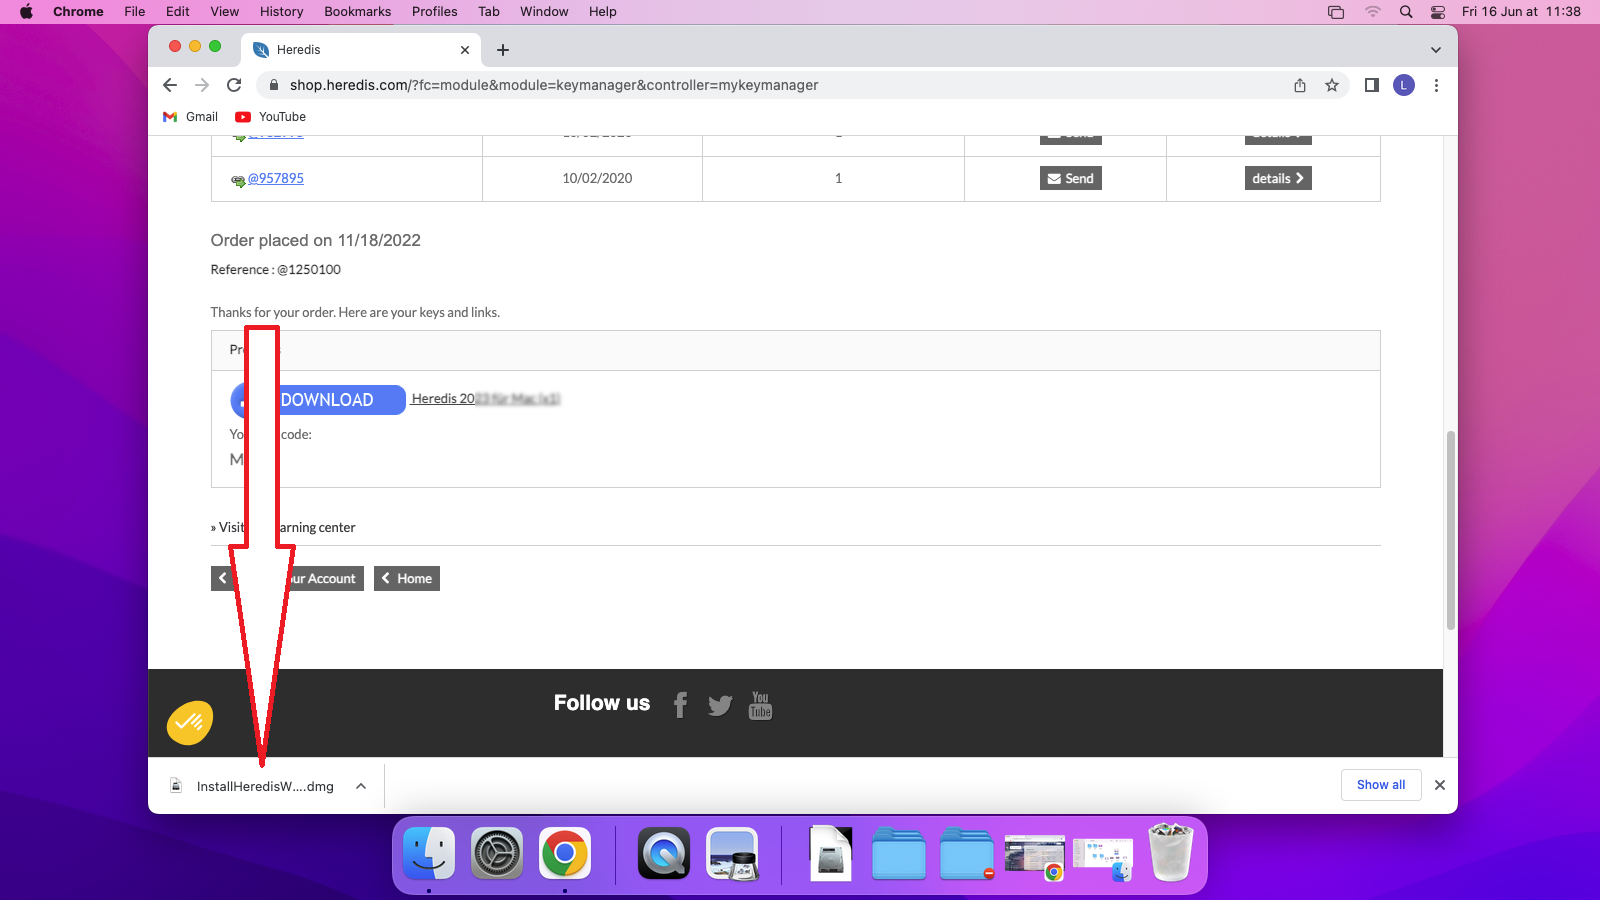Toggle macOS Control Center in menu bar
This screenshot has height=900, width=1600.
[1438, 12]
